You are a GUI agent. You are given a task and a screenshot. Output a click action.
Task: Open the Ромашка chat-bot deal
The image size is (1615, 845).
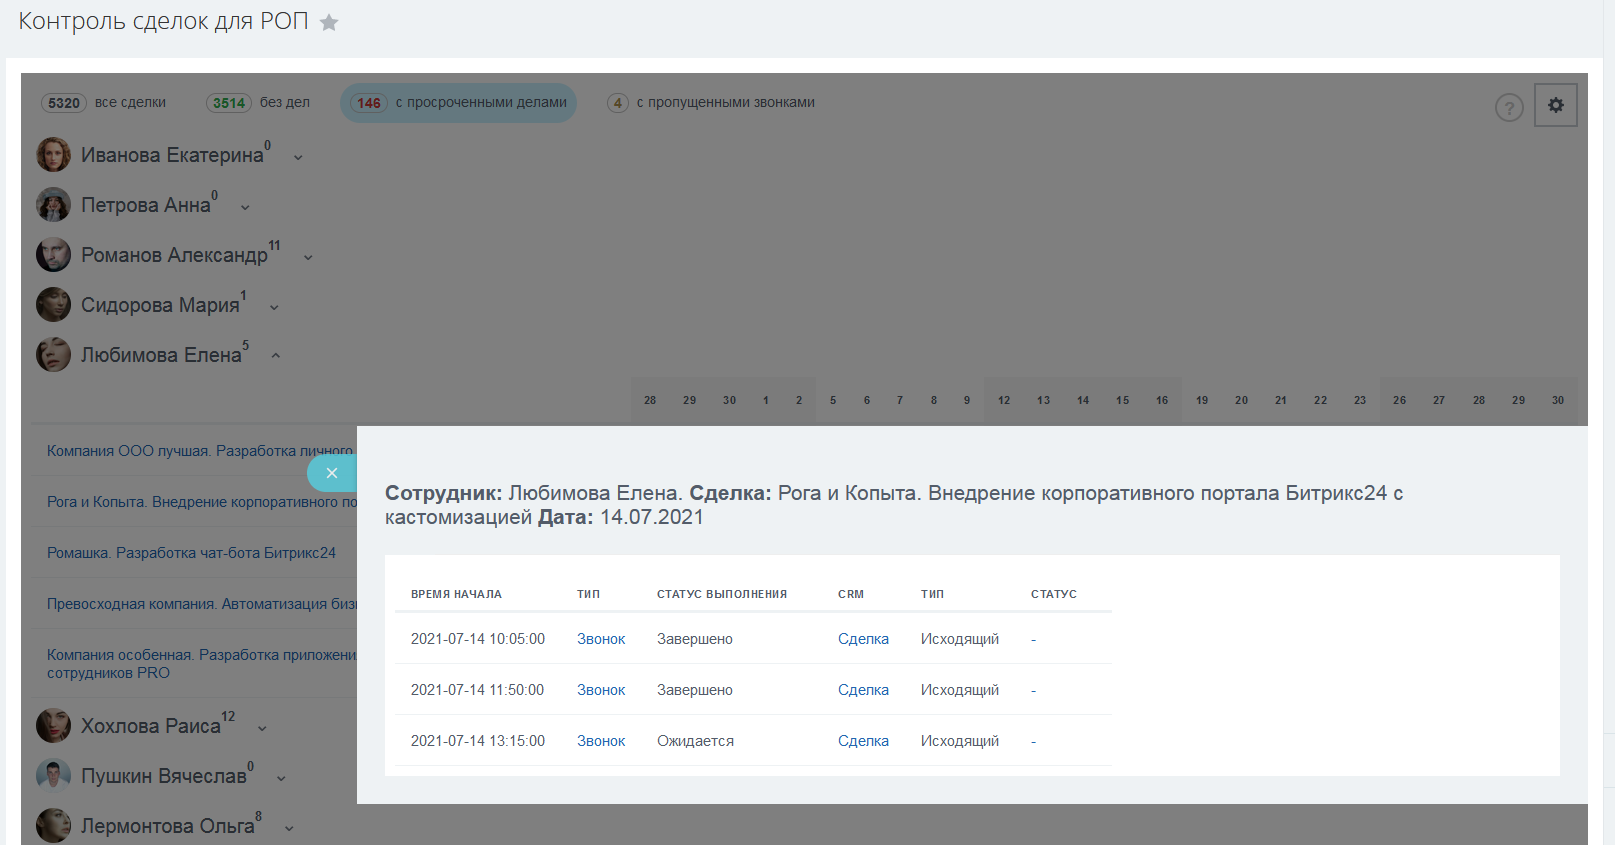click(191, 553)
